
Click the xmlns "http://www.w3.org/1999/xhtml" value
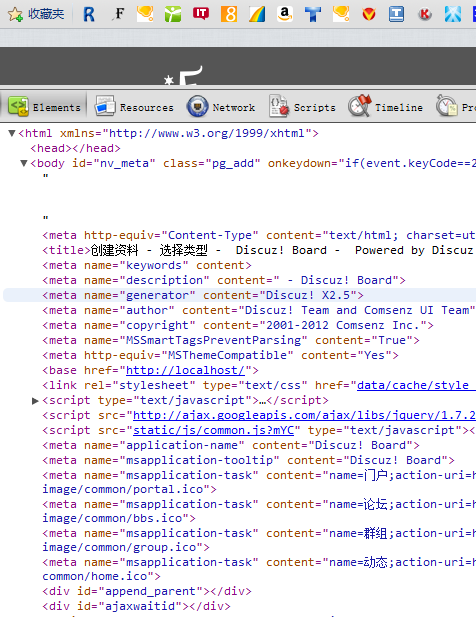pos(207,133)
